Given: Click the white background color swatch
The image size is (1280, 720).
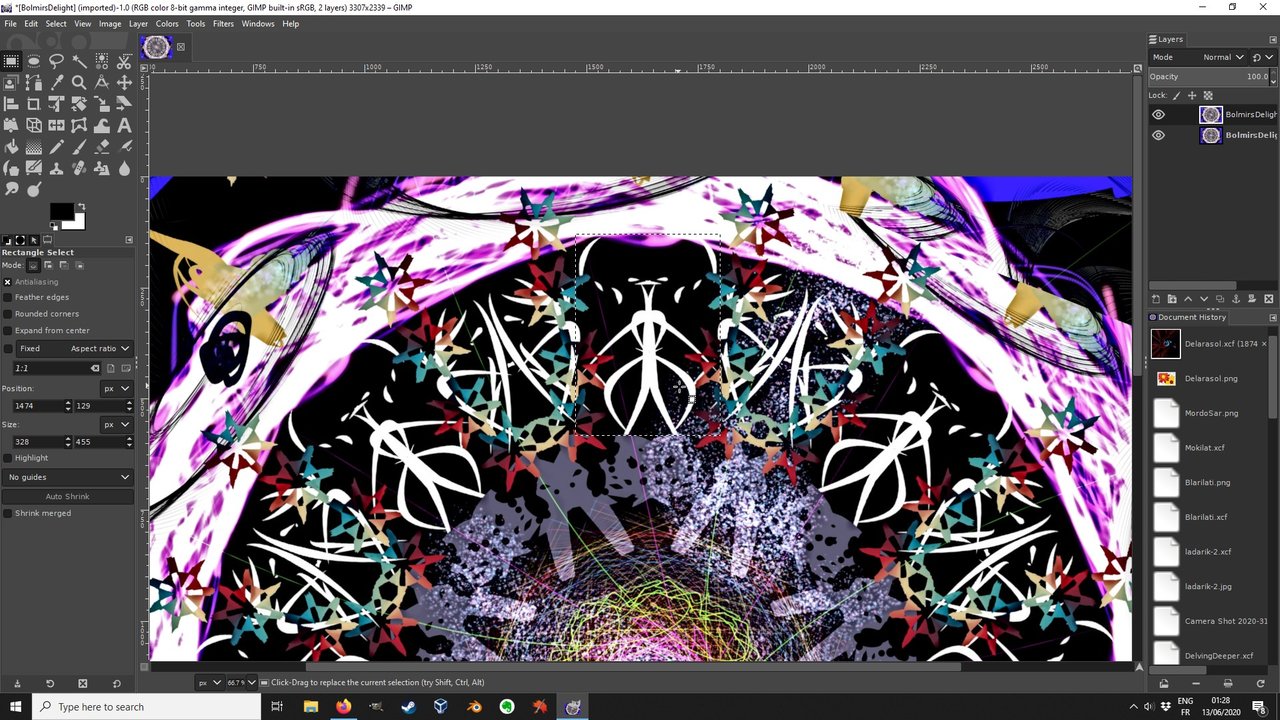Looking at the screenshot, I should [x=78, y=224].
